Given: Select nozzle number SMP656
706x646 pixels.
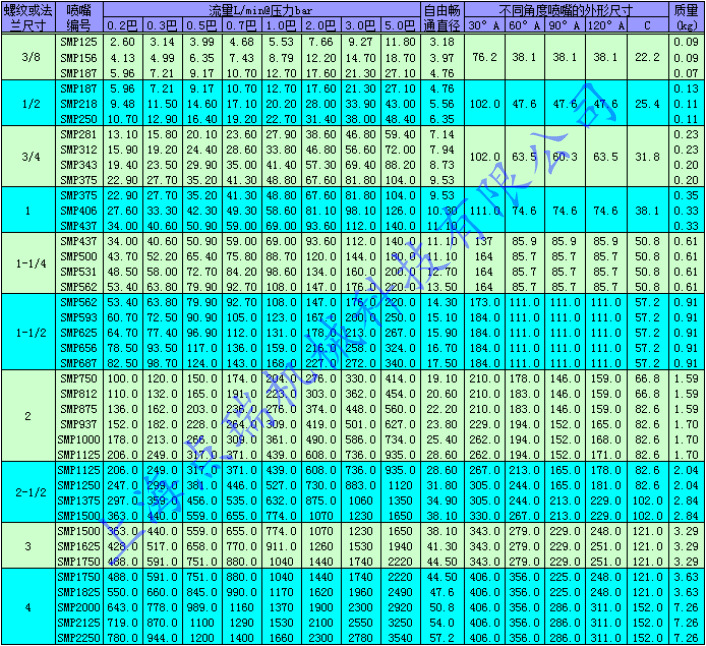Looking at the screenshot, I should (79, 348).
